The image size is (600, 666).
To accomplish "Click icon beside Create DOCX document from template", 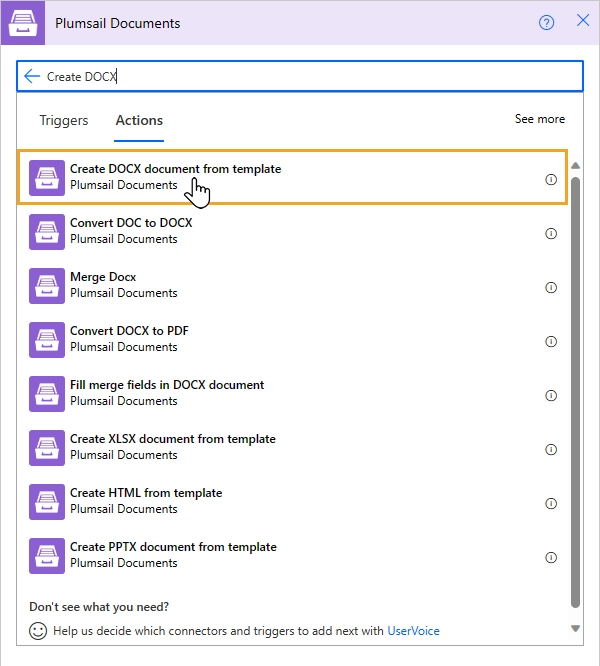I will tap(47, 178).
